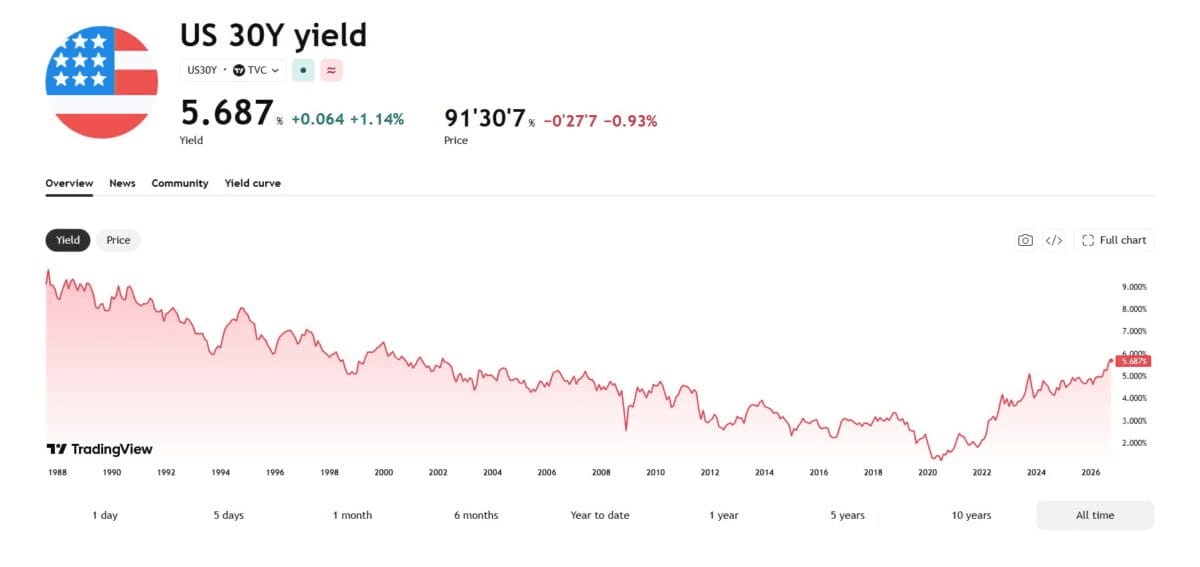
Task: Select the 6 months range
Action: tap(476, 515)
